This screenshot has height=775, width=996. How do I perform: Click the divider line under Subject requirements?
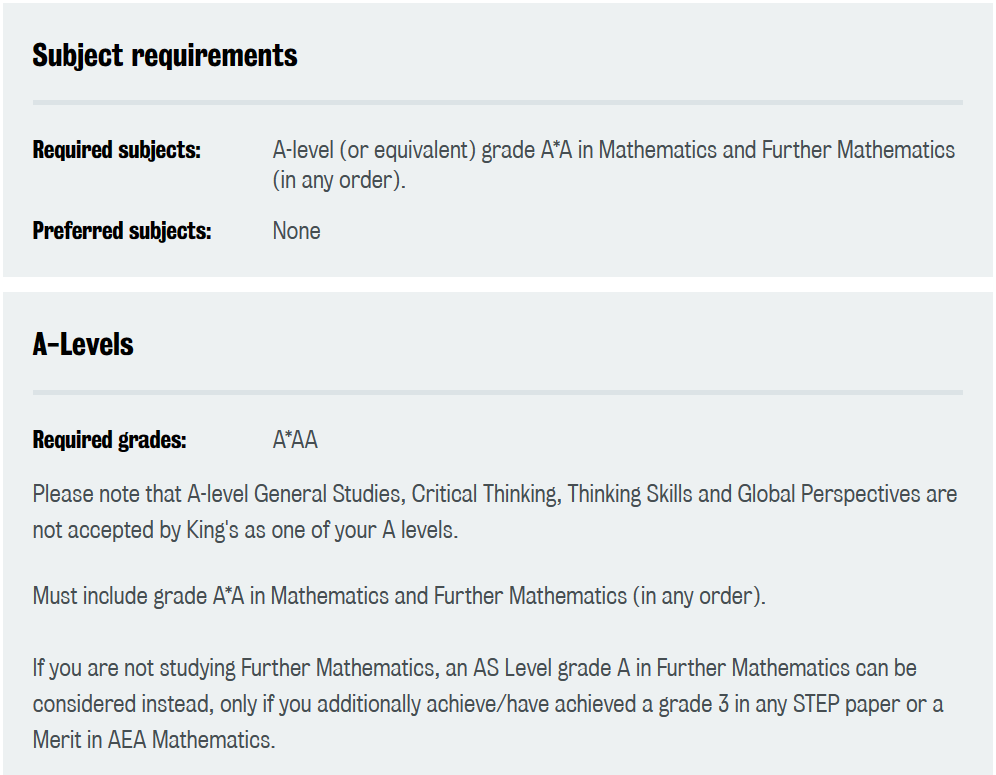[x=498, y=102]
